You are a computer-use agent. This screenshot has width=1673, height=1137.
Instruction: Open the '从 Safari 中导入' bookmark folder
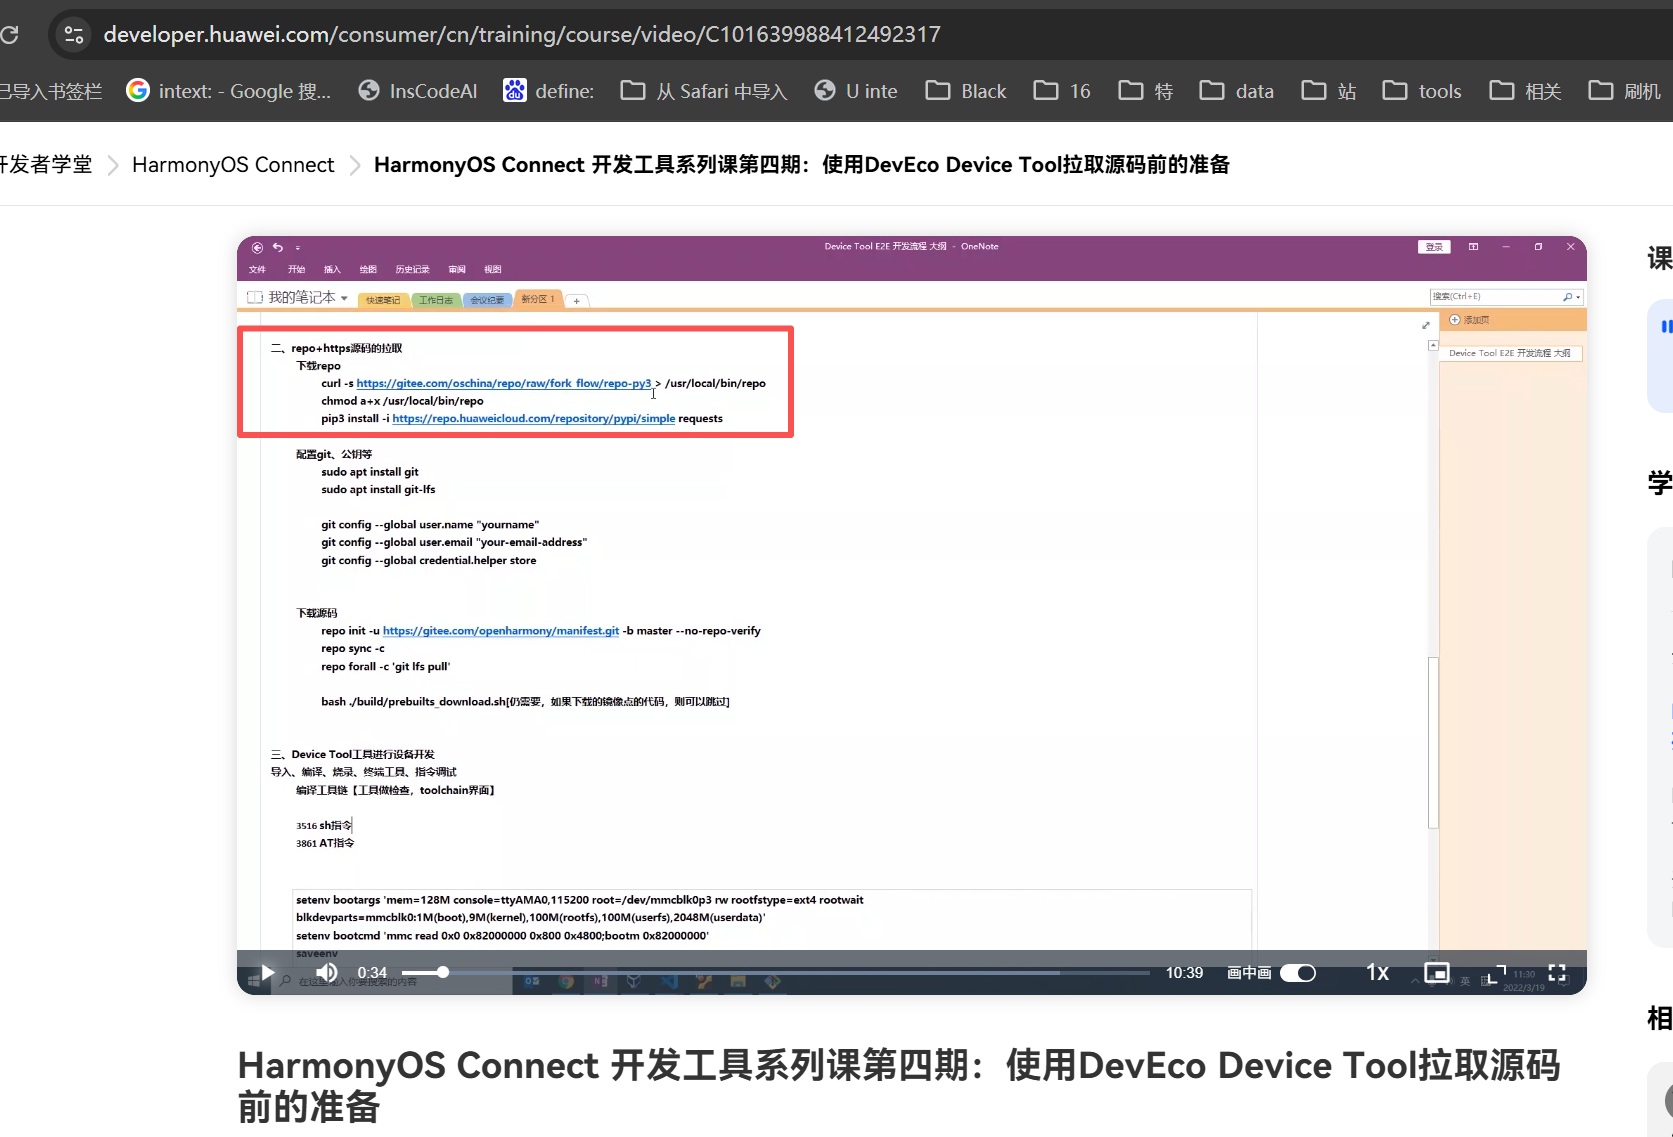tap(704, 91)
